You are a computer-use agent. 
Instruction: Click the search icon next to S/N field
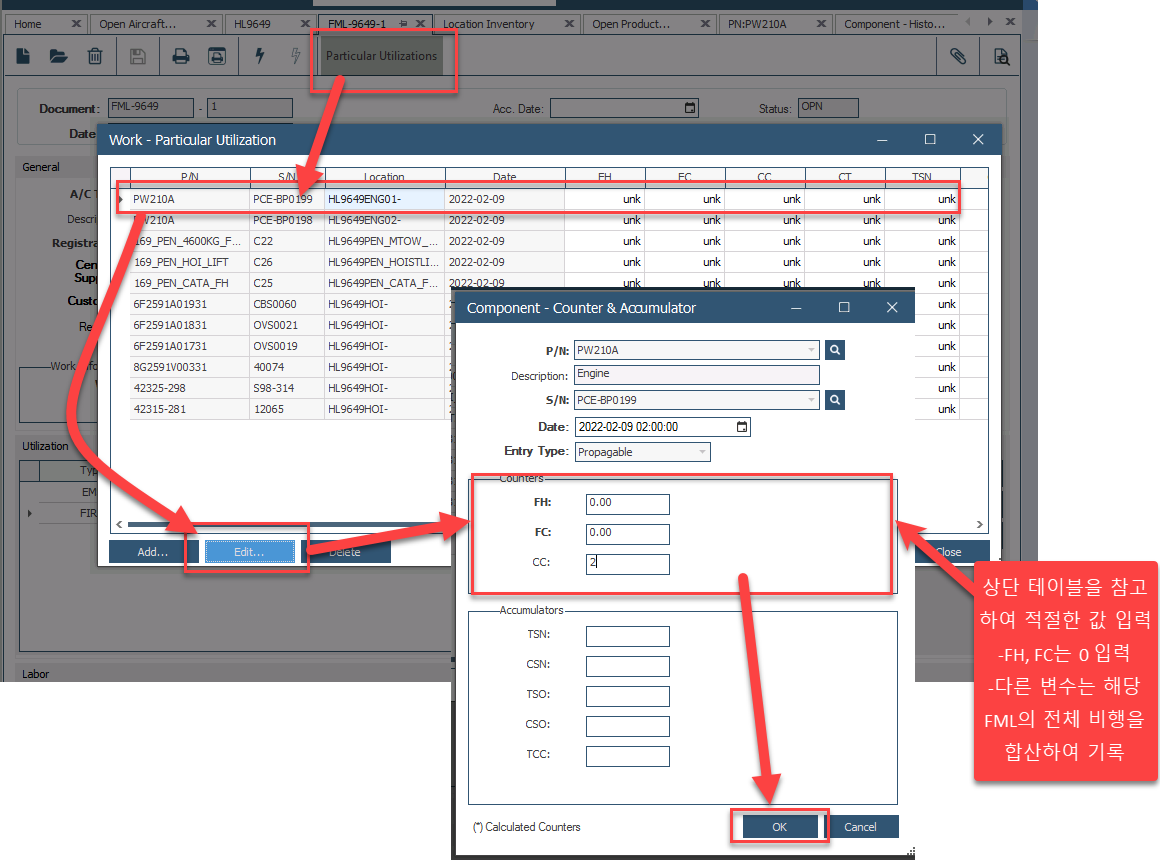(x=836, y=400)
